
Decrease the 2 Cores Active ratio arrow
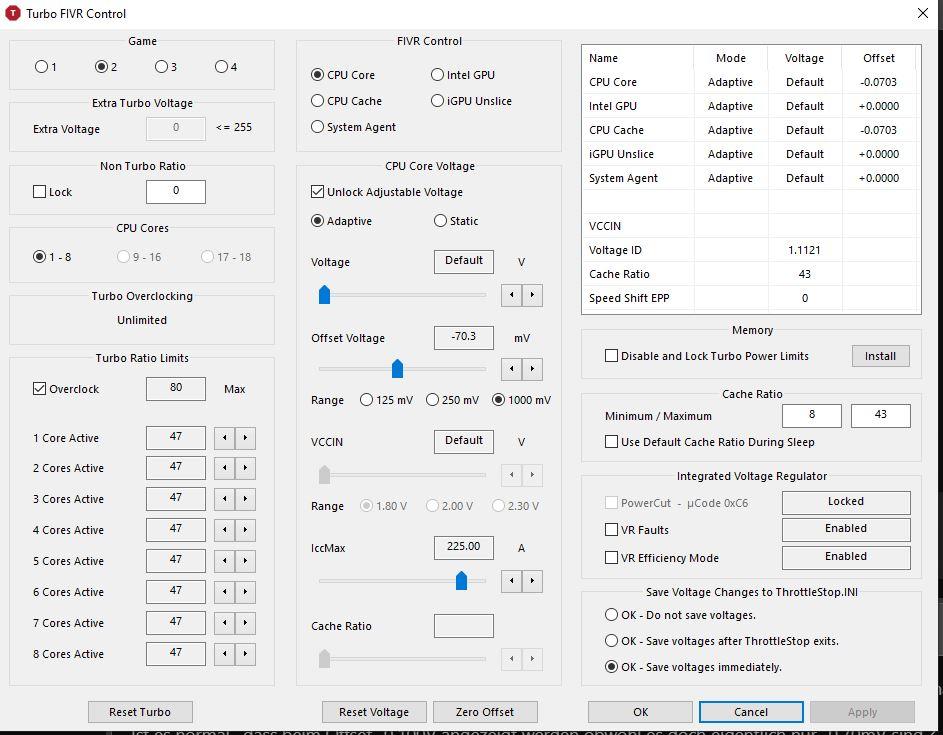(224, 468)
